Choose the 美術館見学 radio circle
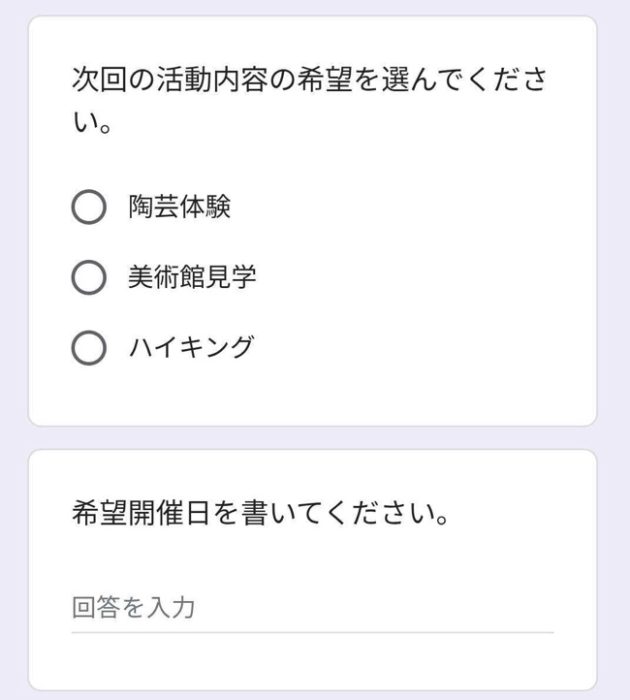This screenshot has width=630, height=700. pyautogui.click(x=89, y=277)
